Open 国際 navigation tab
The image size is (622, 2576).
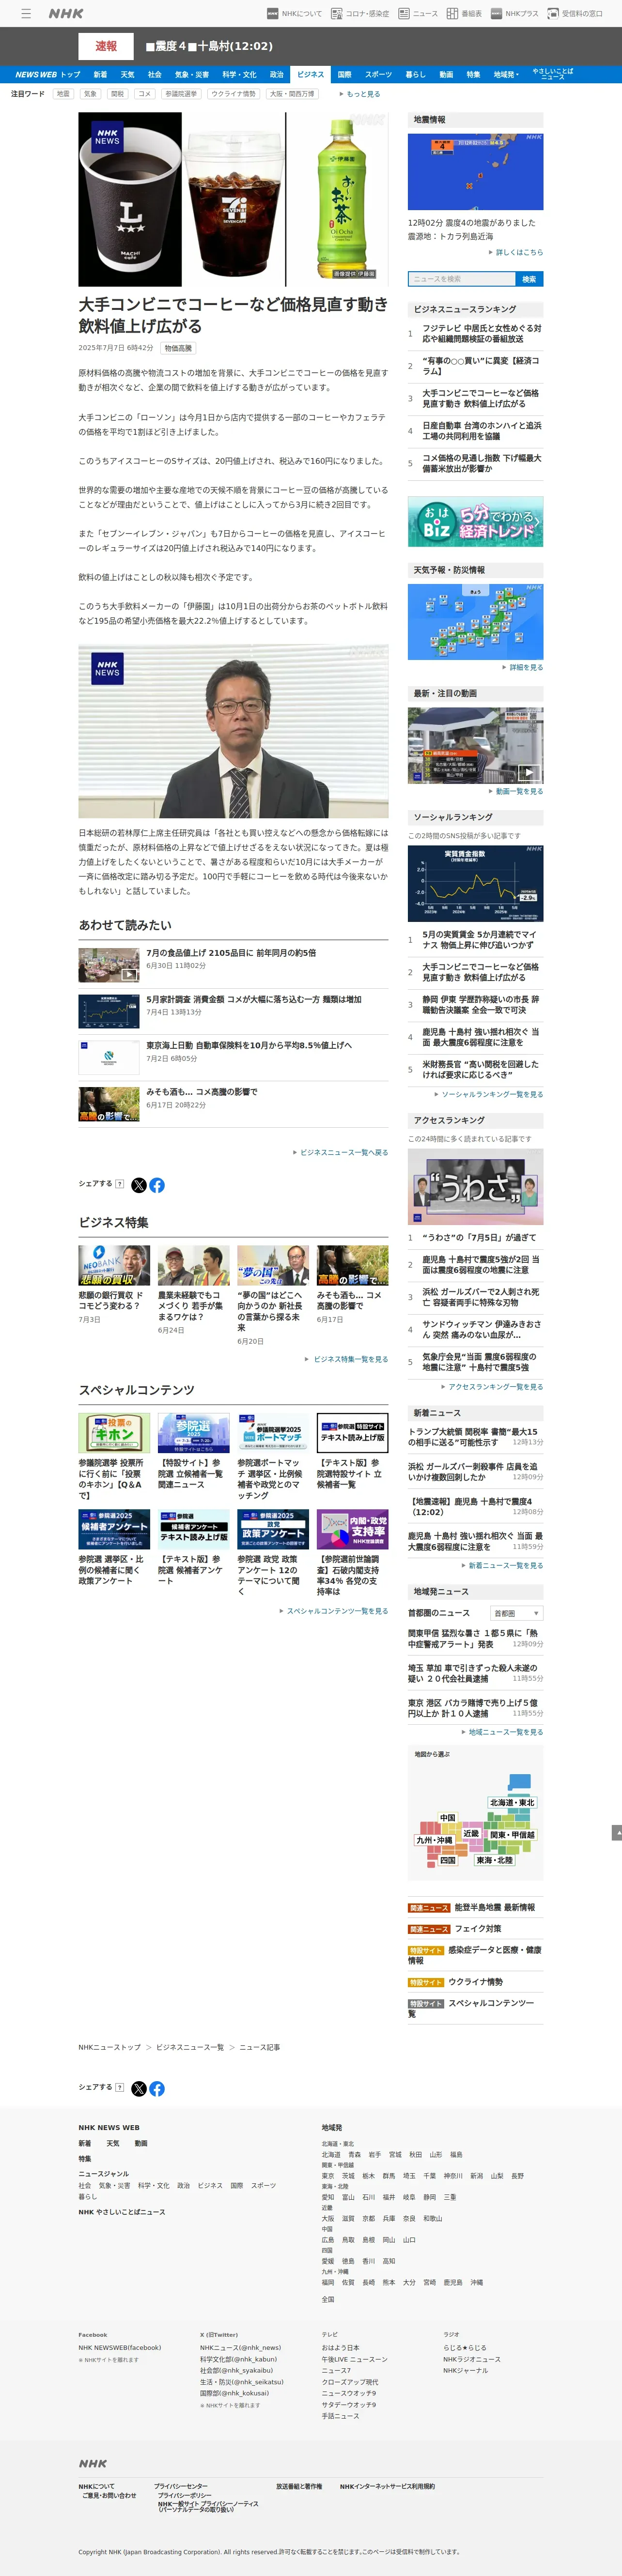tap(344, 75)
